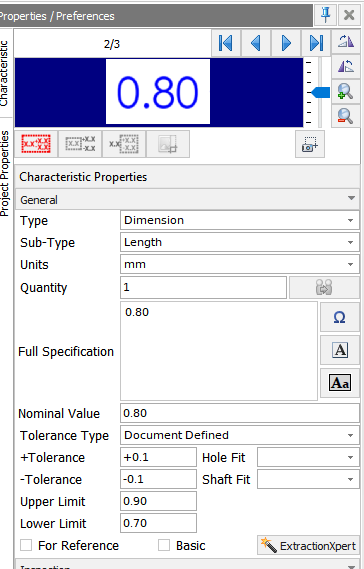Click the 0.80 dimension preview image

[x=158, y=91]
